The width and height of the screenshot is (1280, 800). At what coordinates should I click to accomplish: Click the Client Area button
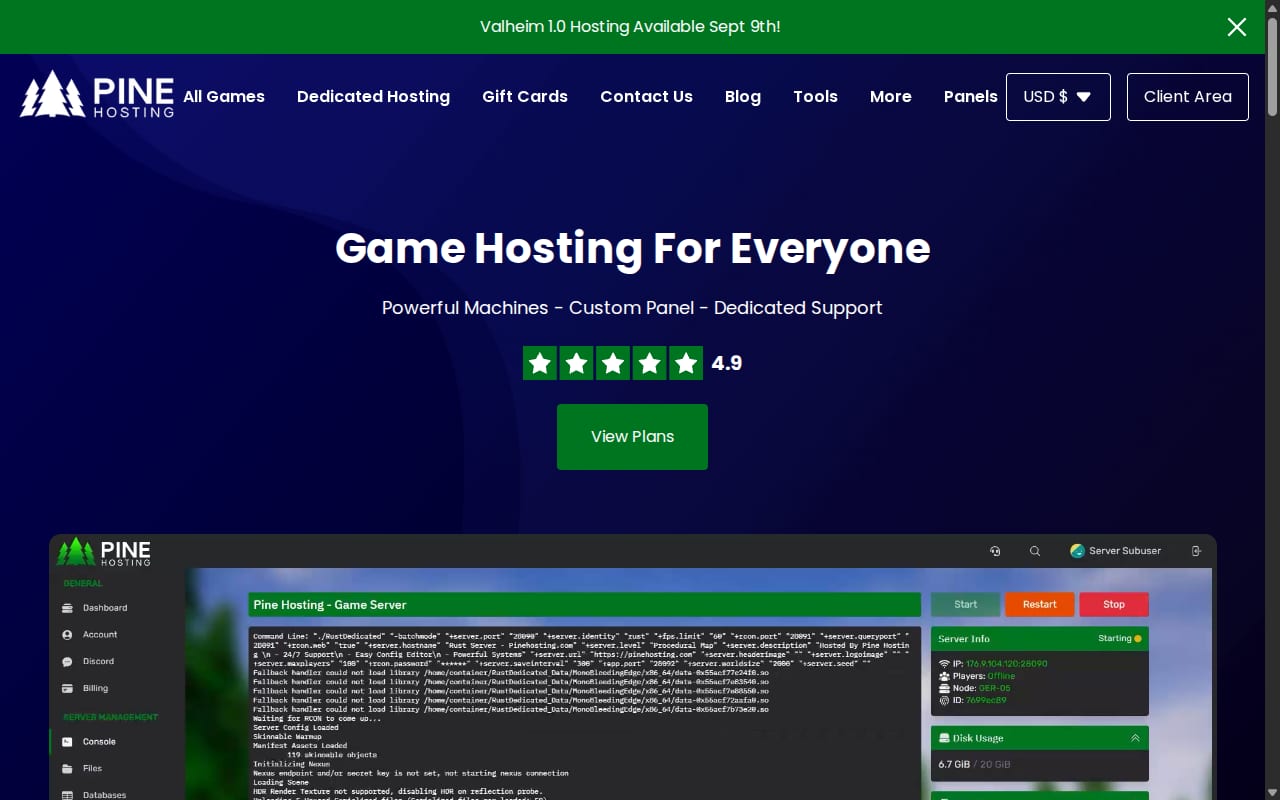1188,97
